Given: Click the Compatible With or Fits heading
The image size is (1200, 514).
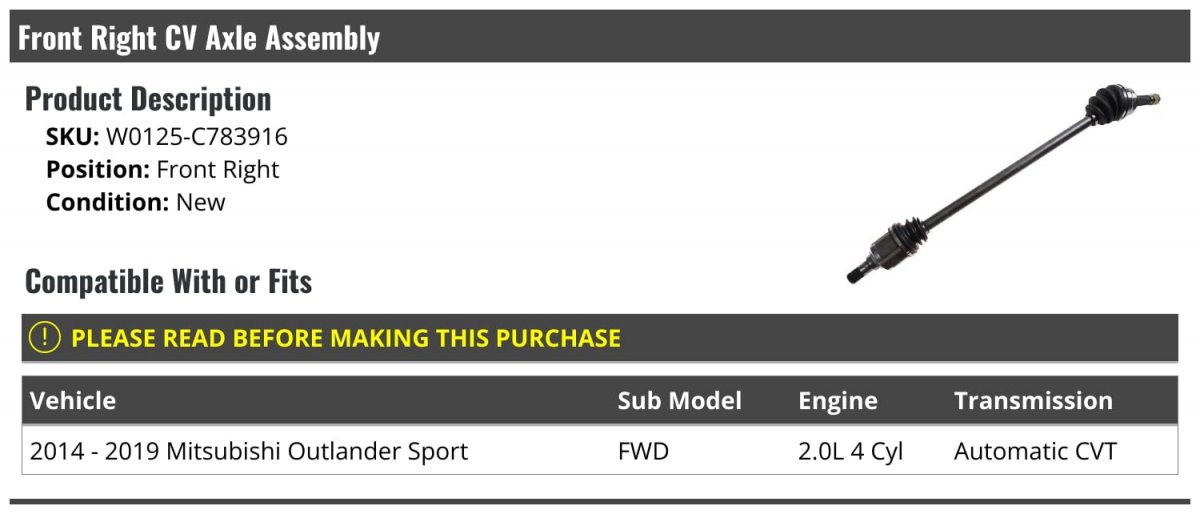Looking at the screenshot, I should 169,282.
